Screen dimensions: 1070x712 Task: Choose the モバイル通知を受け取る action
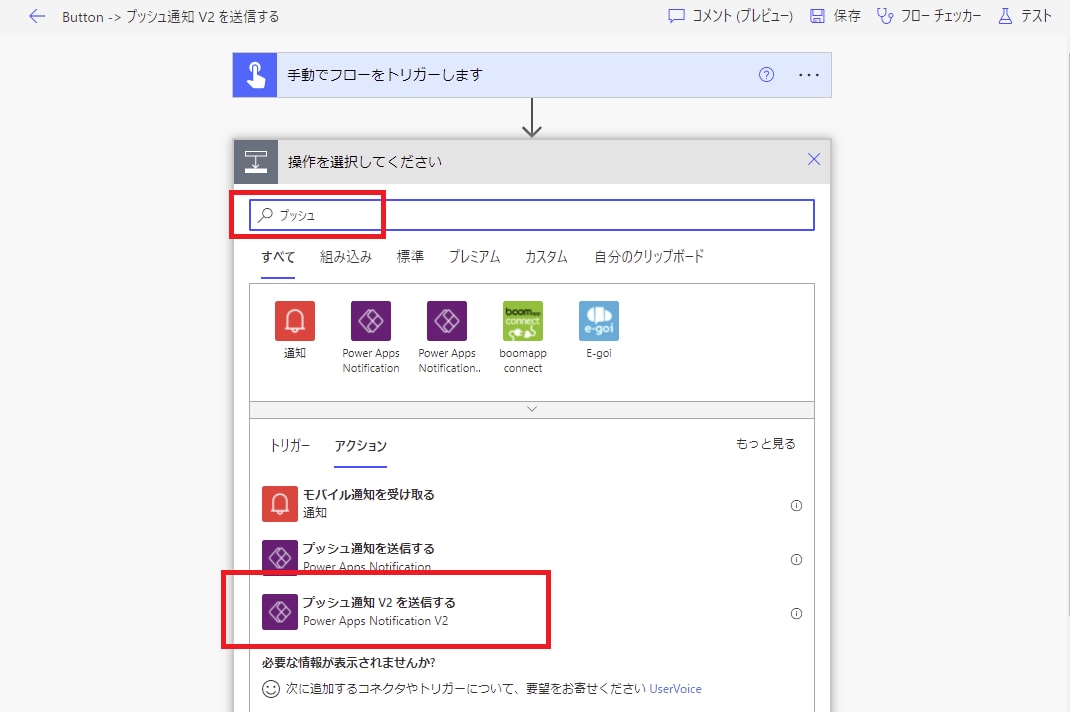point(532,504)
